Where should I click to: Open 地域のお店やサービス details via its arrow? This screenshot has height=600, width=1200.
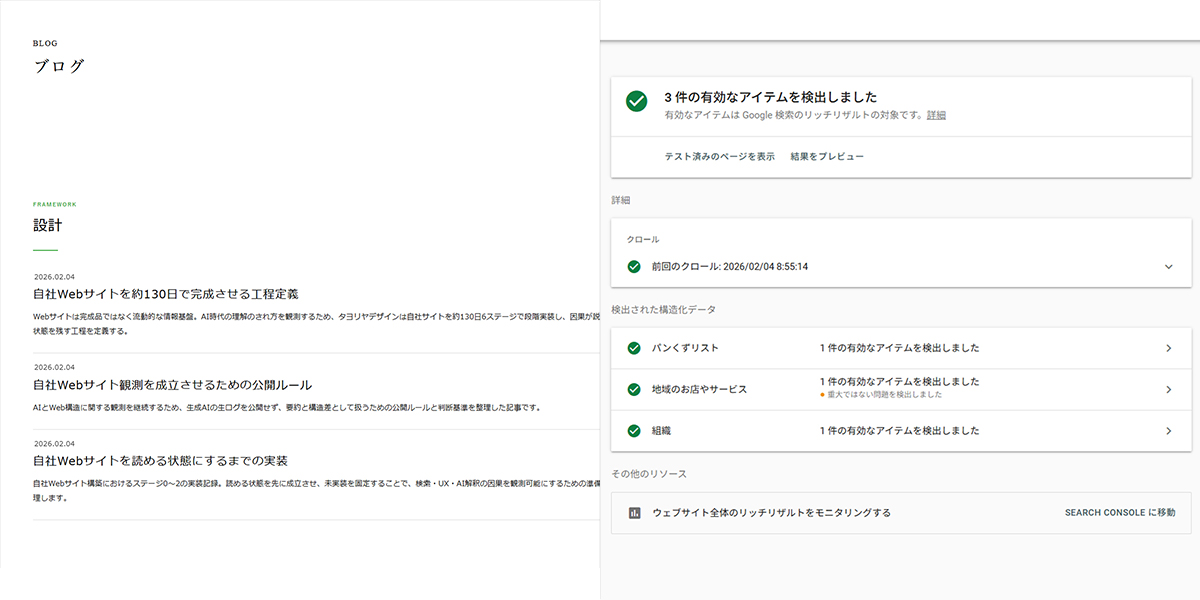1168,389
